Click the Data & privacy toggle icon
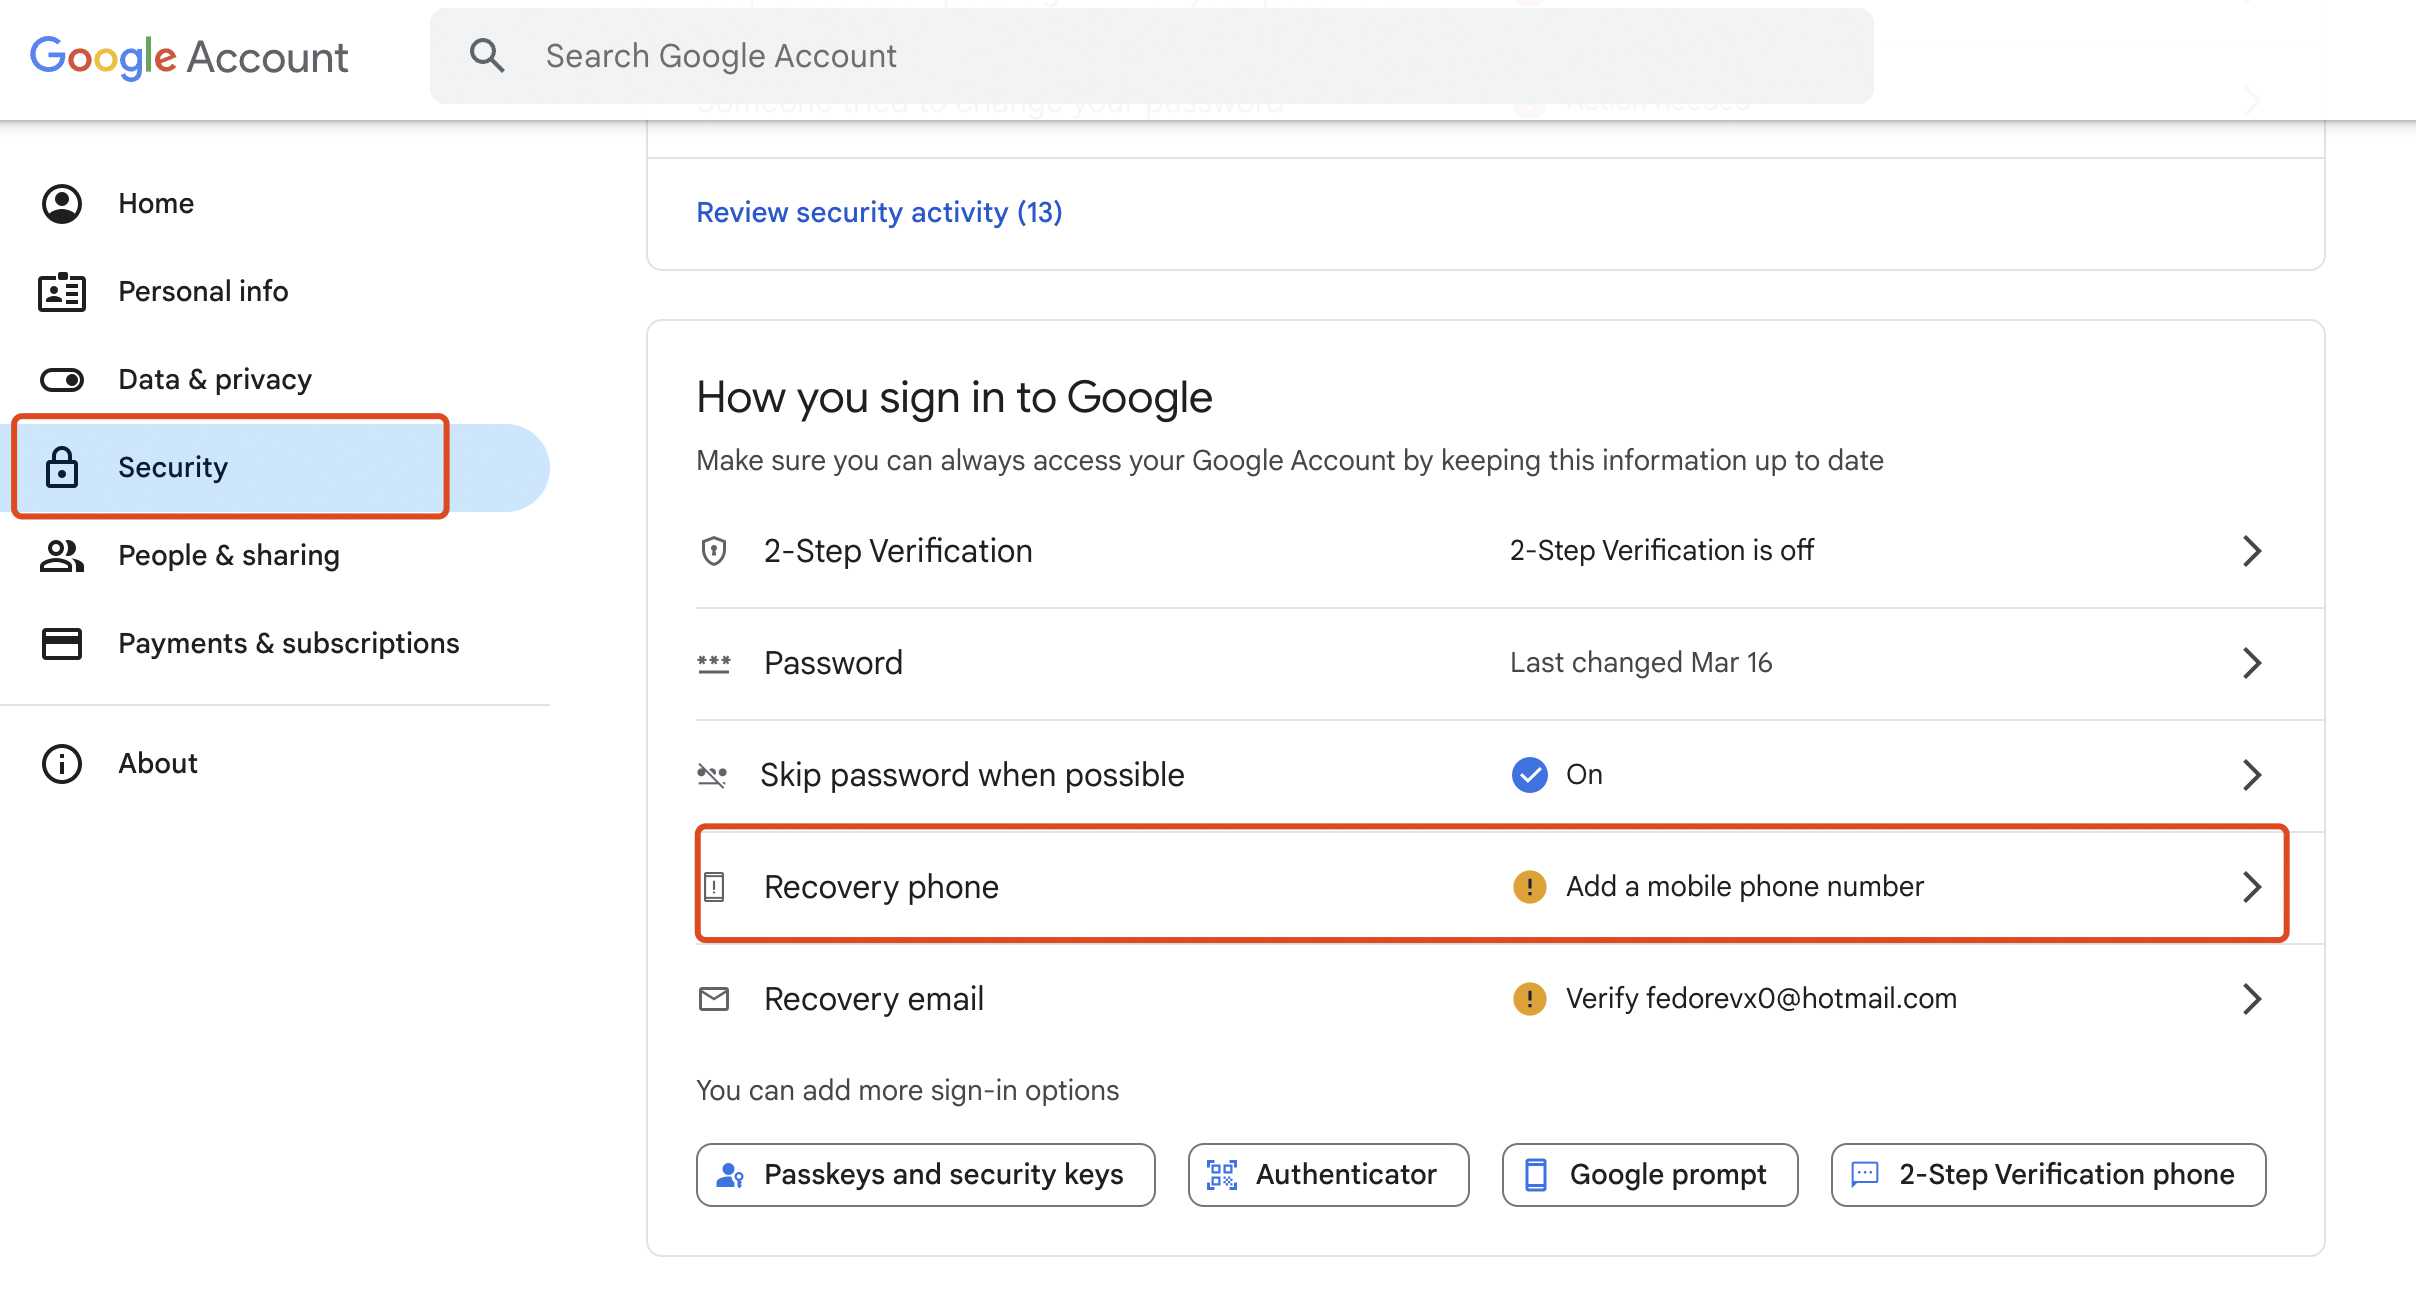 [62, 380]
